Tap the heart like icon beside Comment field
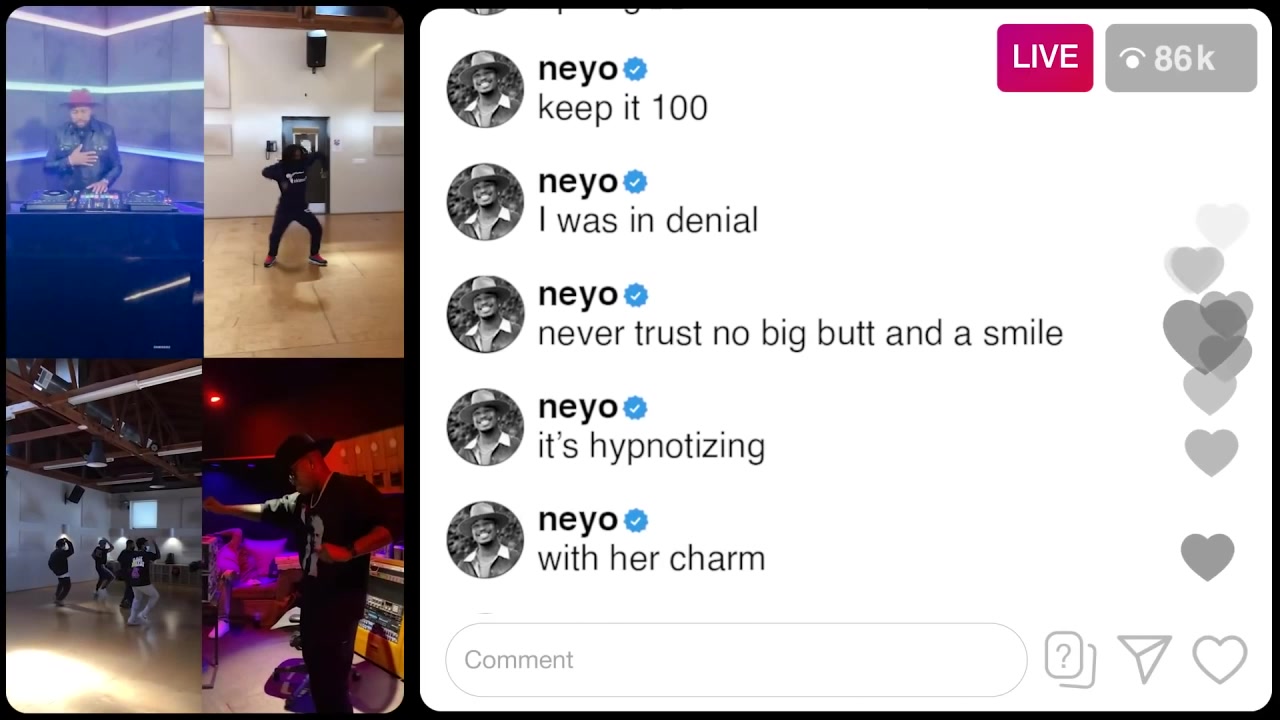Screen dimensions: 1280x720 tap(1220, 659)
